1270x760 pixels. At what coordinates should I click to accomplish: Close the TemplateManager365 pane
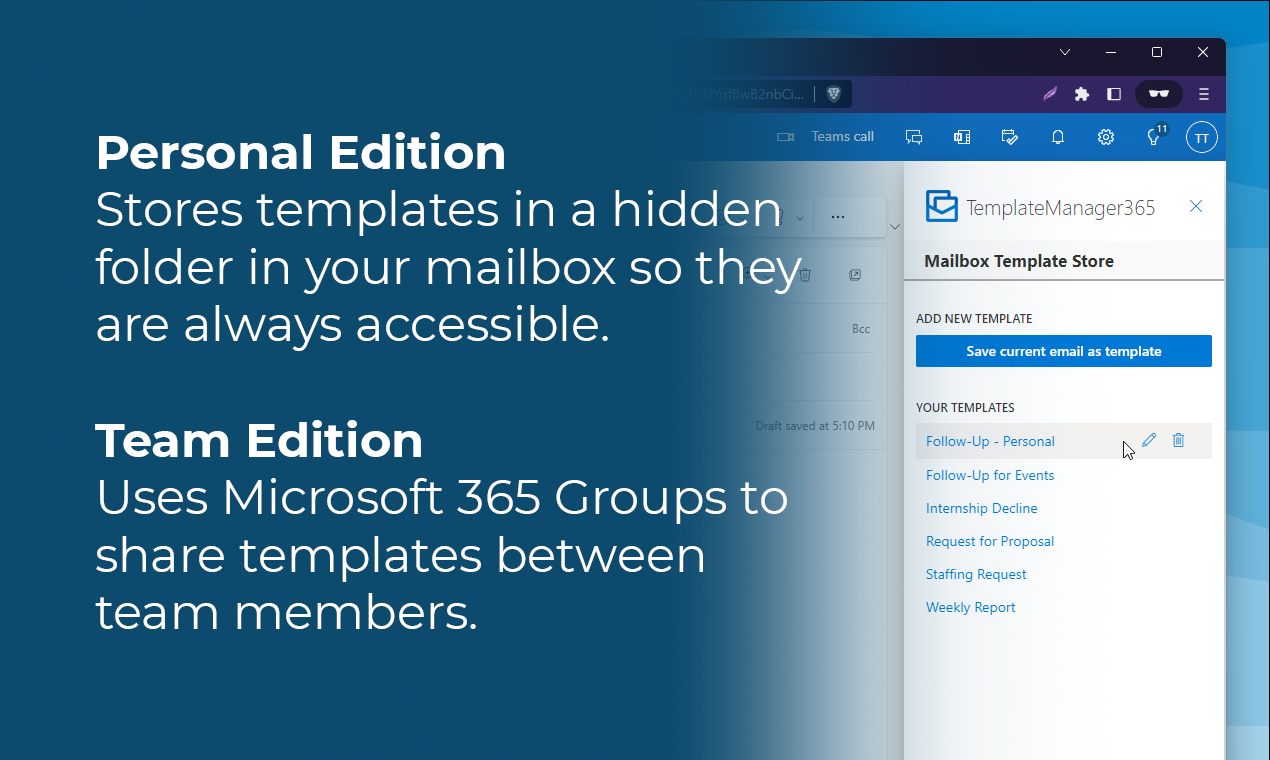click(1196, 206)
